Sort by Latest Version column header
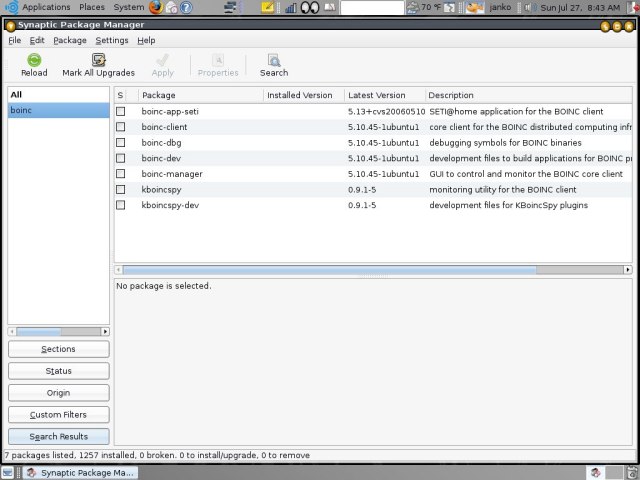This screenshot has height=480, width=640. point(384,95)
